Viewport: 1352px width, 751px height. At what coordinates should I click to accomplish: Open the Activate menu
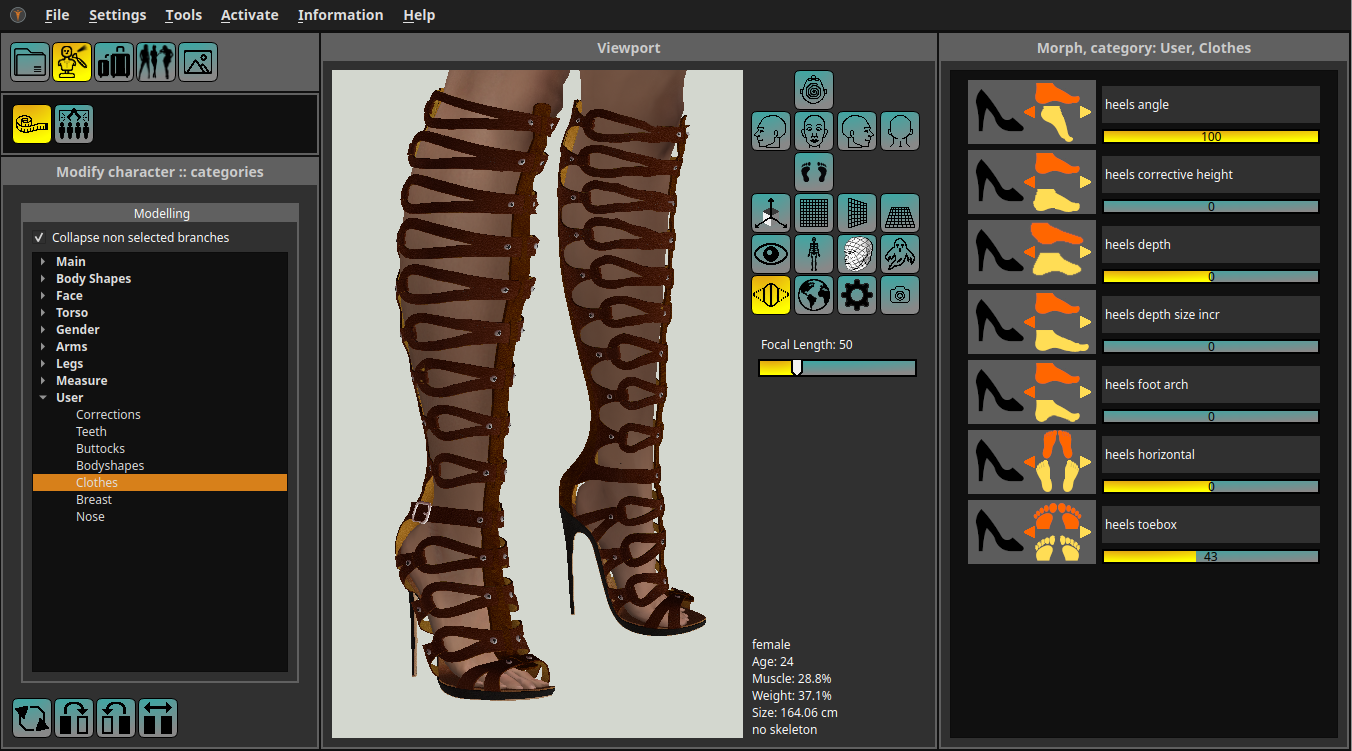pyautogui.click(x=249, y=15)
